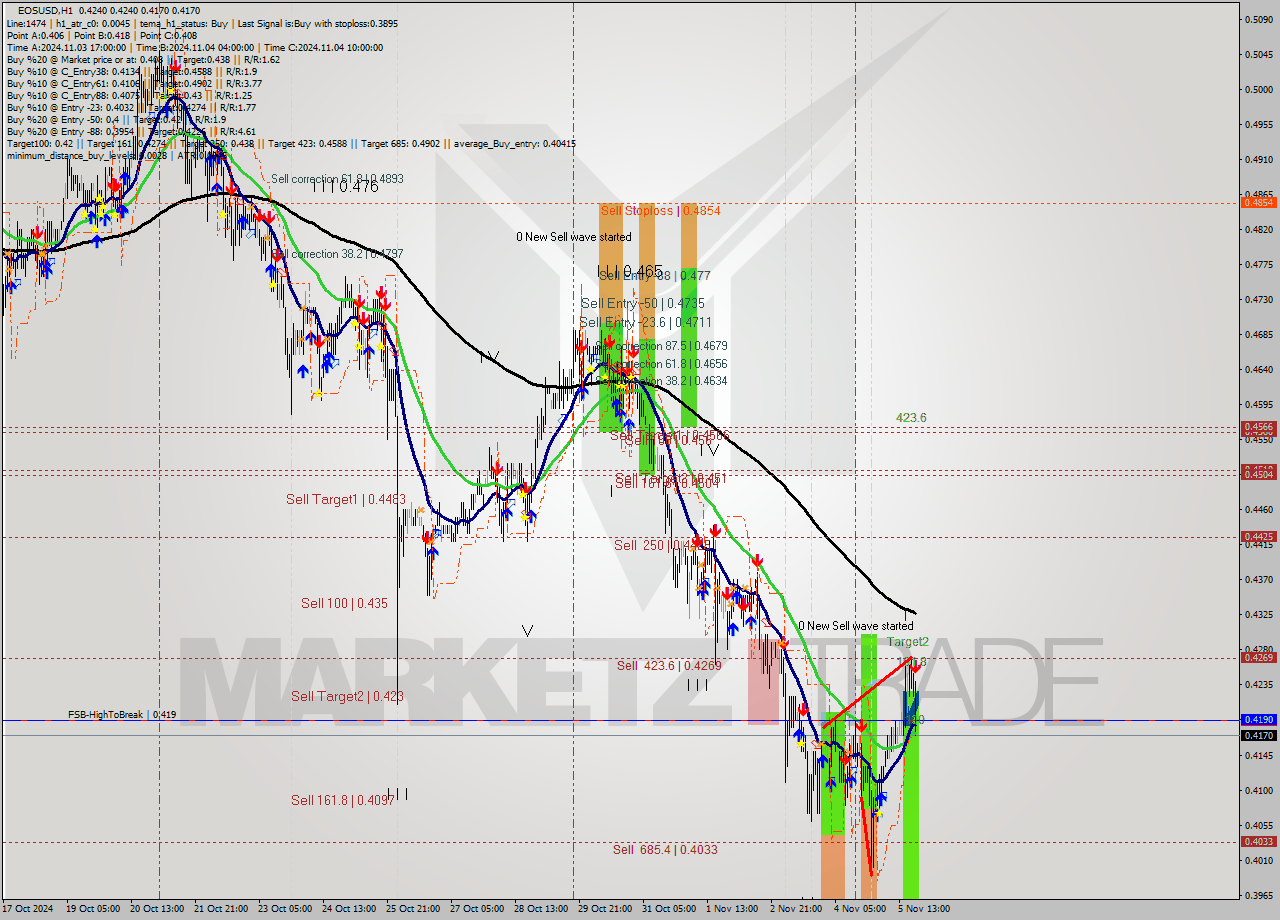This screenshot has height=920, width=1280.
Task: Click the '1 Nov 13:00' time label
Action: (x=732, y=909)
